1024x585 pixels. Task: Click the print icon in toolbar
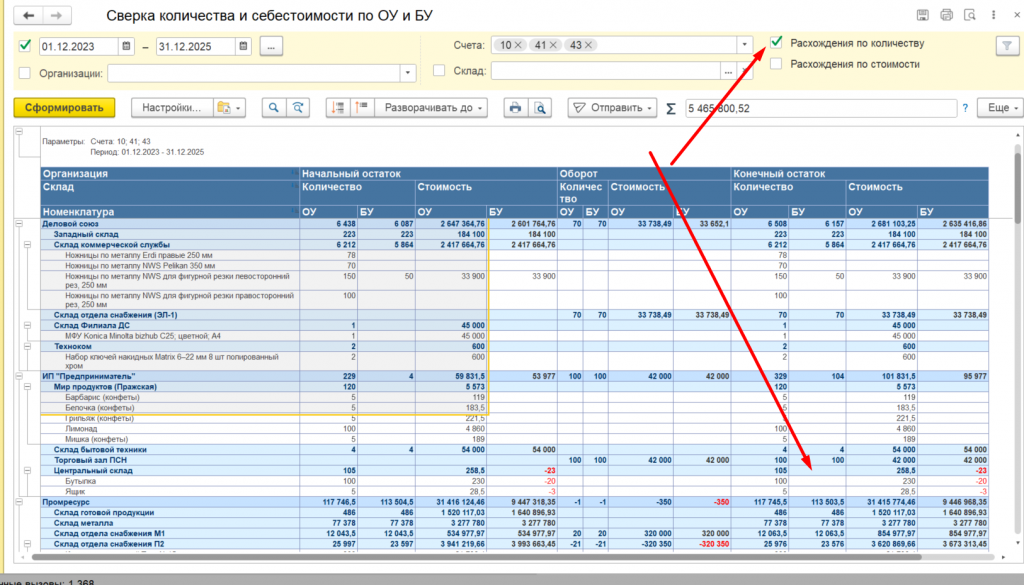[515, 108]
